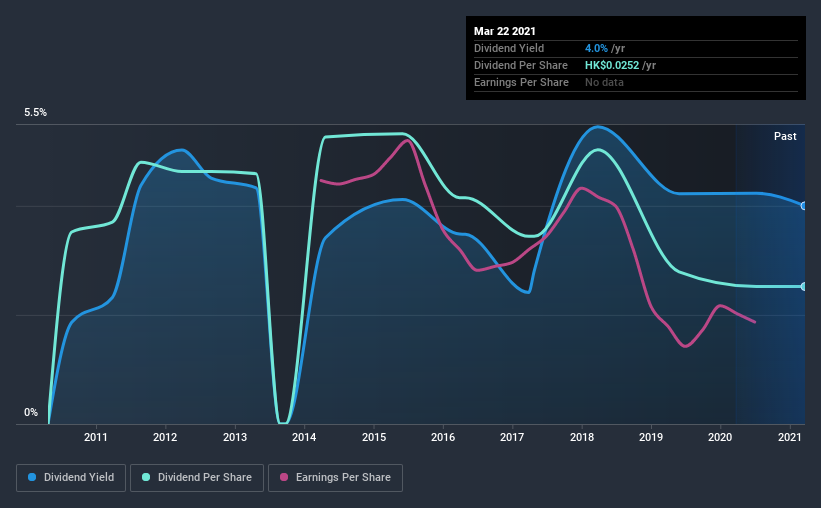Click the tooltip's Dividend Per Share row label
This screenshot has width=821, height=508.
click(x=521, y=65)
